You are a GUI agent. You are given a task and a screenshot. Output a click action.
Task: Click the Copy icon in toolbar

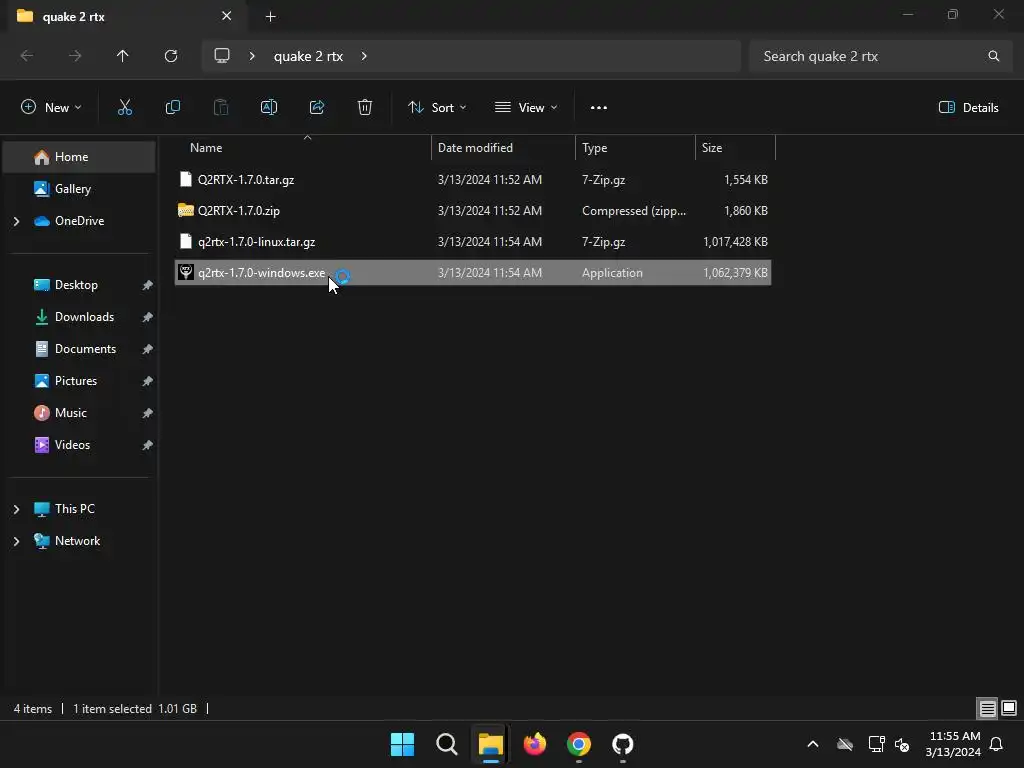point(172,108)
